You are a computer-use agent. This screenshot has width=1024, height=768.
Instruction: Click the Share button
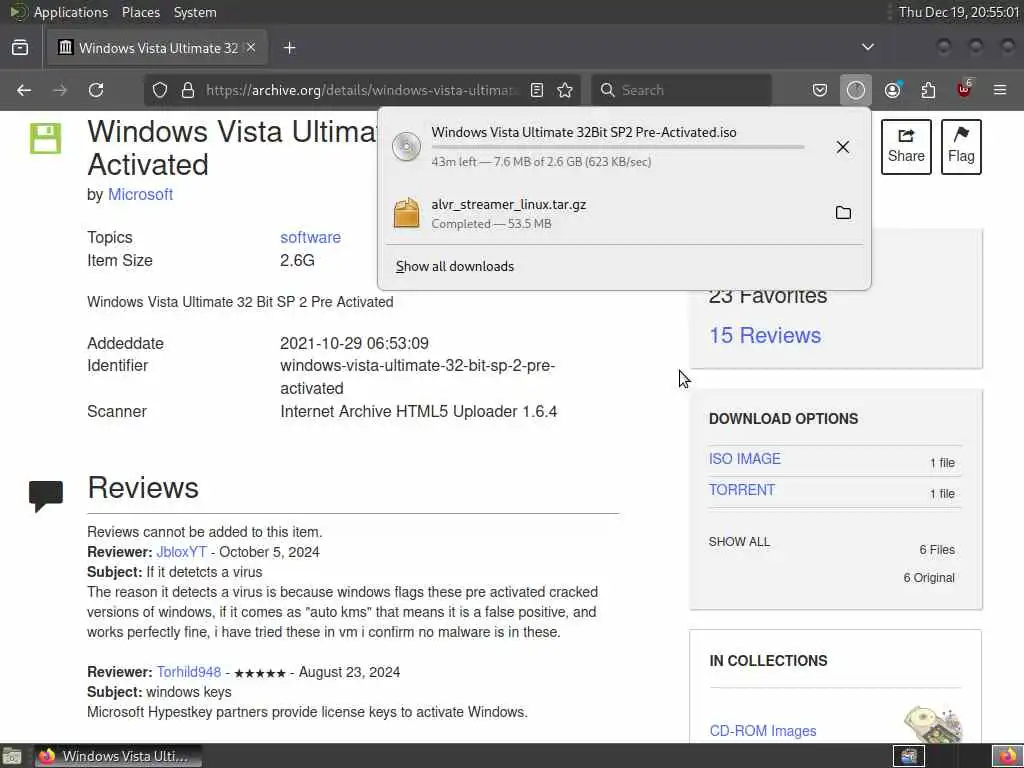point(906,147)
